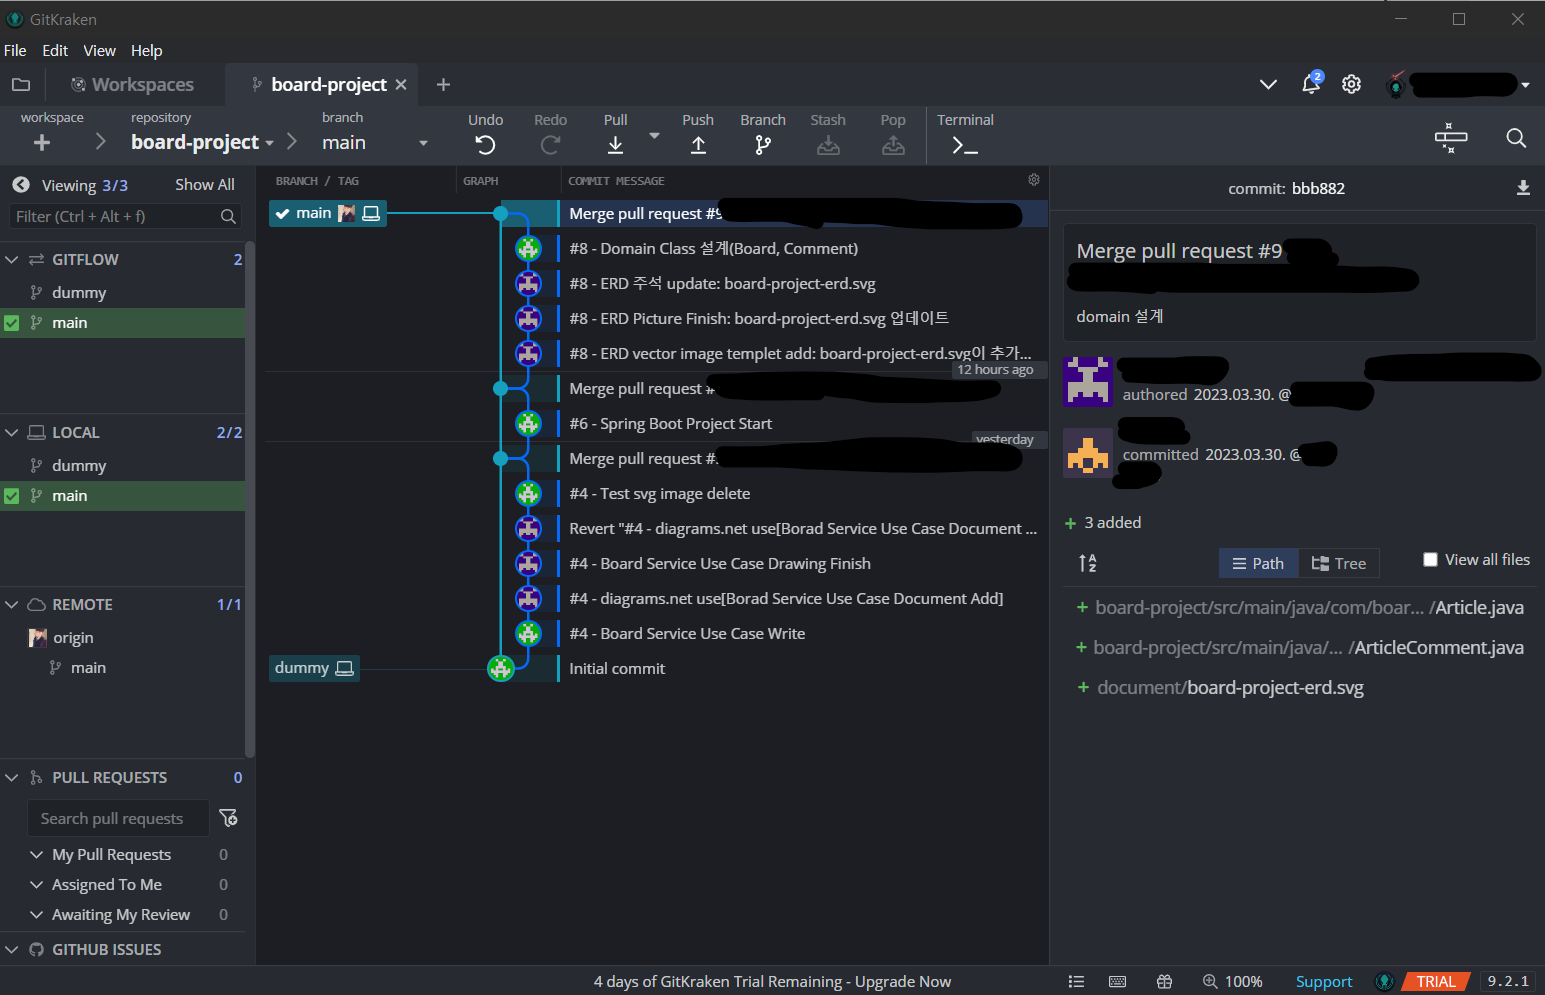Close the board-project tab
This screenshot has width=1545, height=995.
click(x=401, y=85)
